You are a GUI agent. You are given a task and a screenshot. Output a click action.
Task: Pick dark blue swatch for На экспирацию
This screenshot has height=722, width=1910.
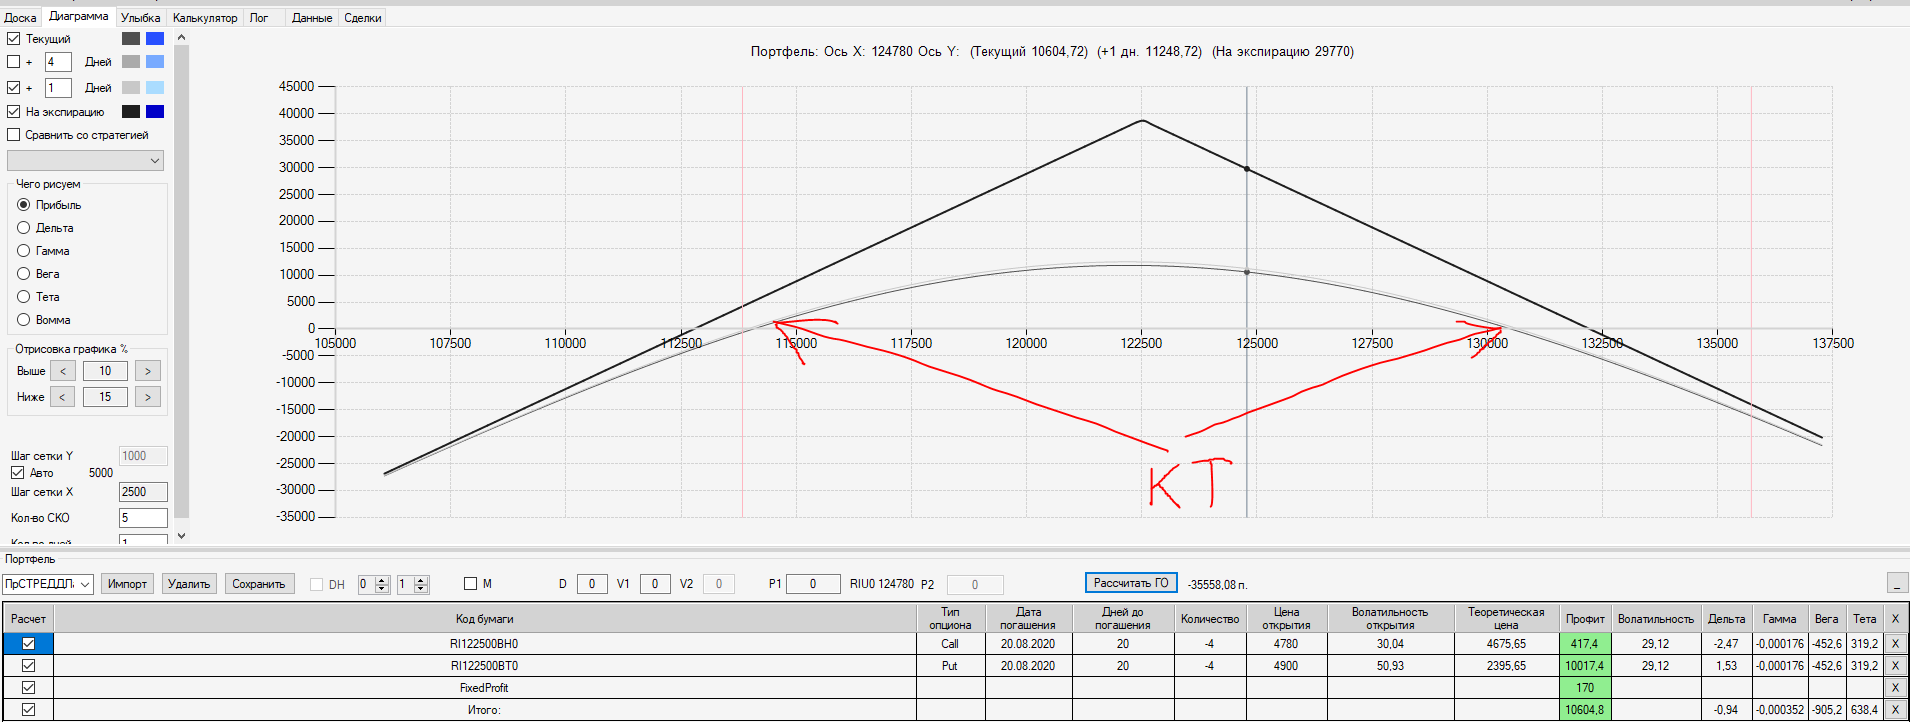pos(155,112)
